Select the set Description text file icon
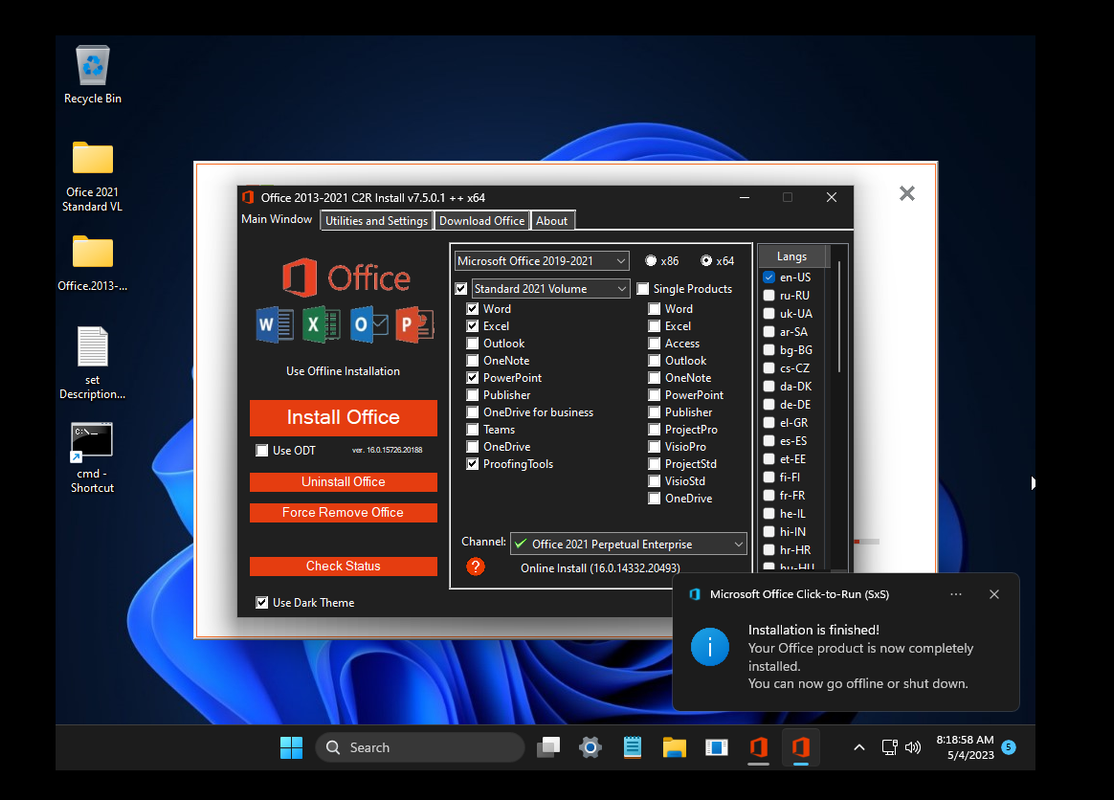The image size is (1114, 800). coord(92,362)
